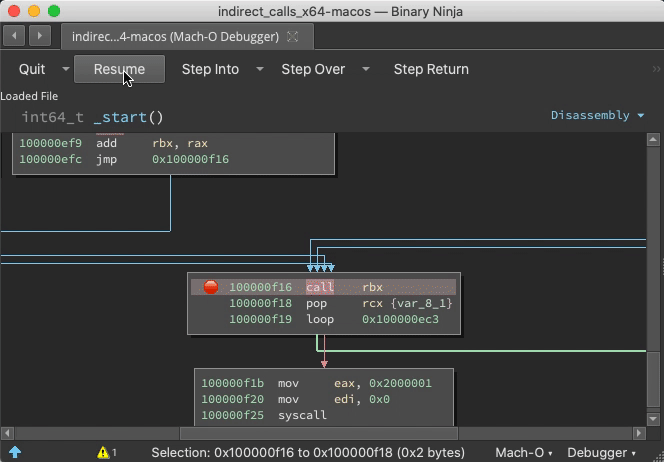Expand the toolbar overflow chevron
Screen dimensions: 664x462
point(656,69)
